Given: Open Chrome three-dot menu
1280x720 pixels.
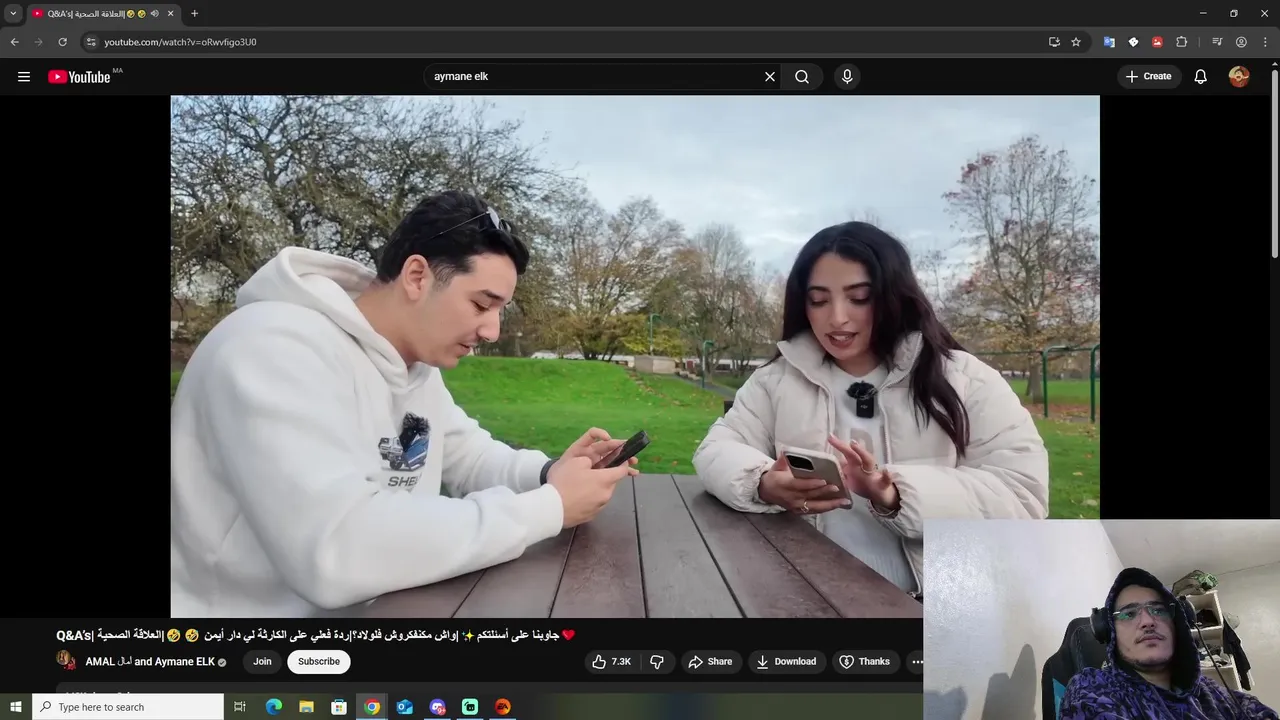Looking at the screenshot, I should (1266, 42).
